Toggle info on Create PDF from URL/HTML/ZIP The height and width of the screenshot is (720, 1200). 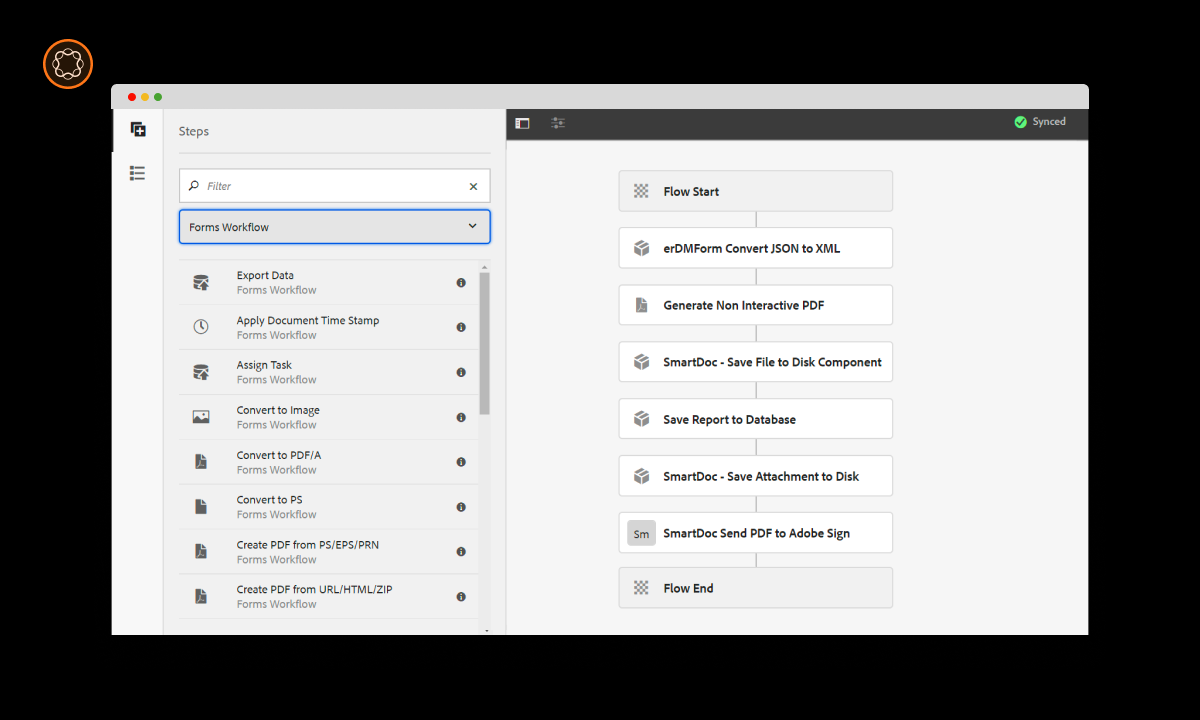(x=461, y=595)
